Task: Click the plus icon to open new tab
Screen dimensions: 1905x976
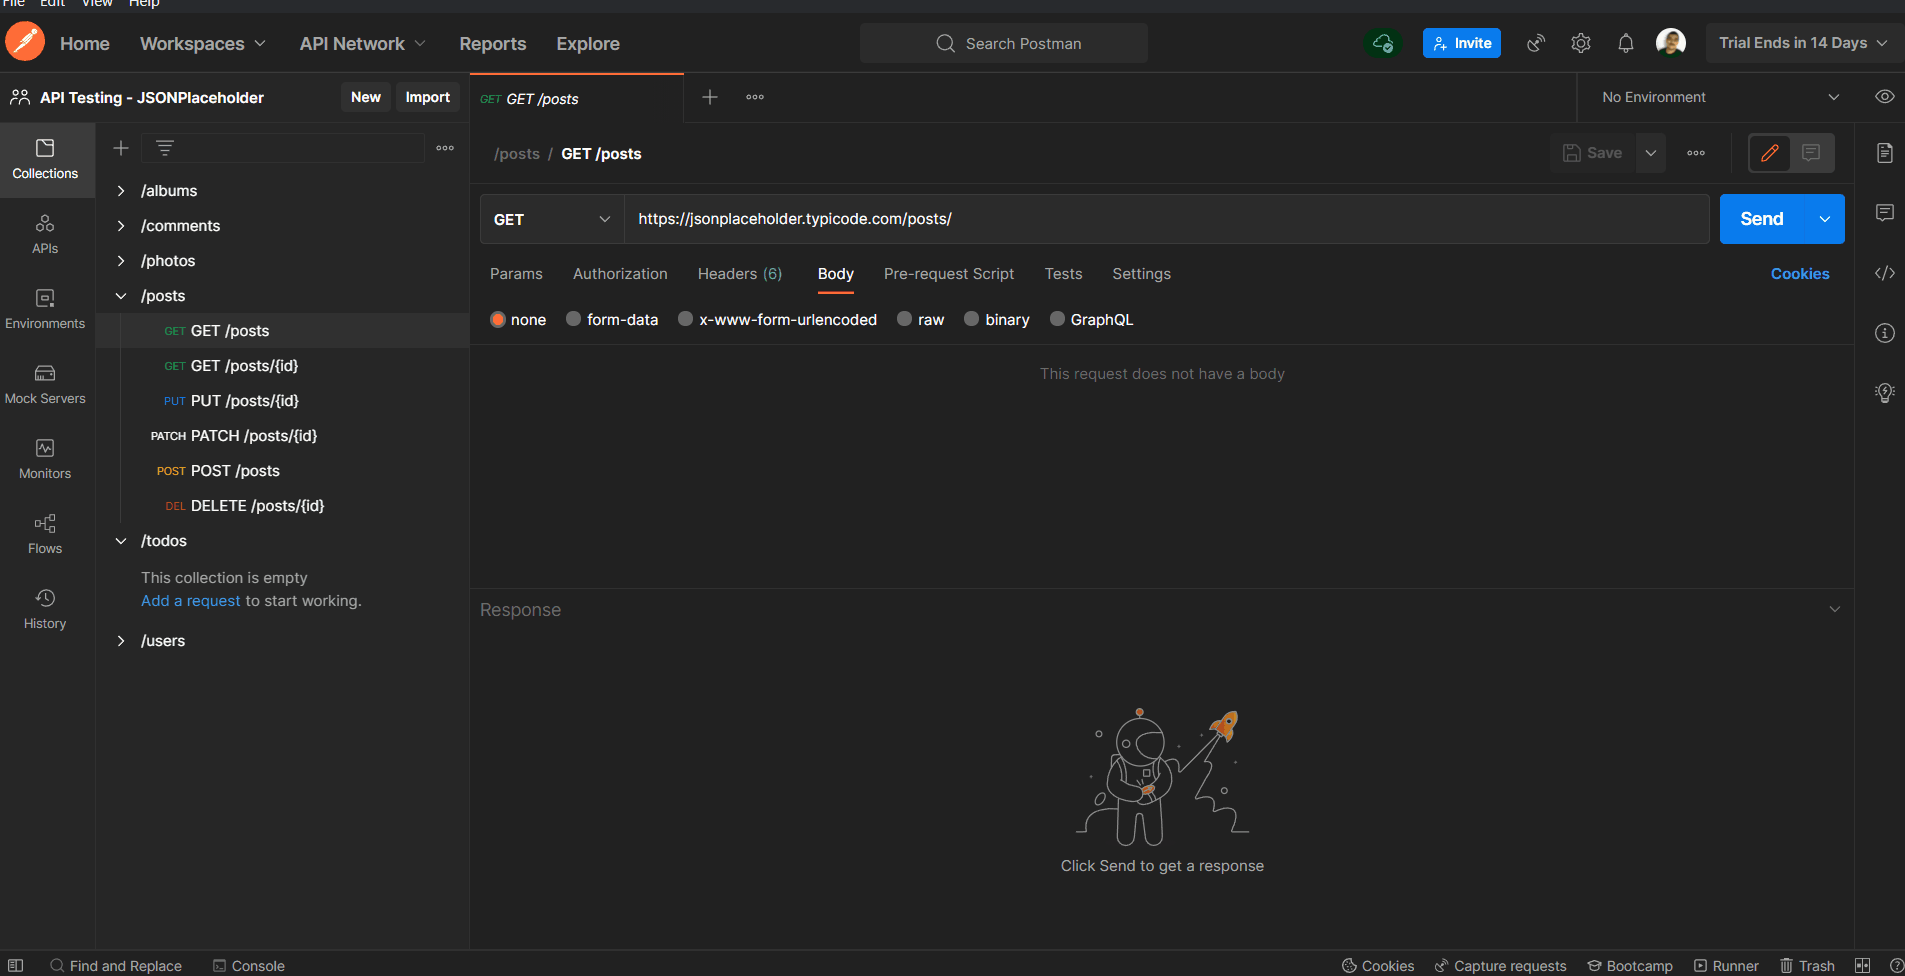Action: (x=710, y=97)
